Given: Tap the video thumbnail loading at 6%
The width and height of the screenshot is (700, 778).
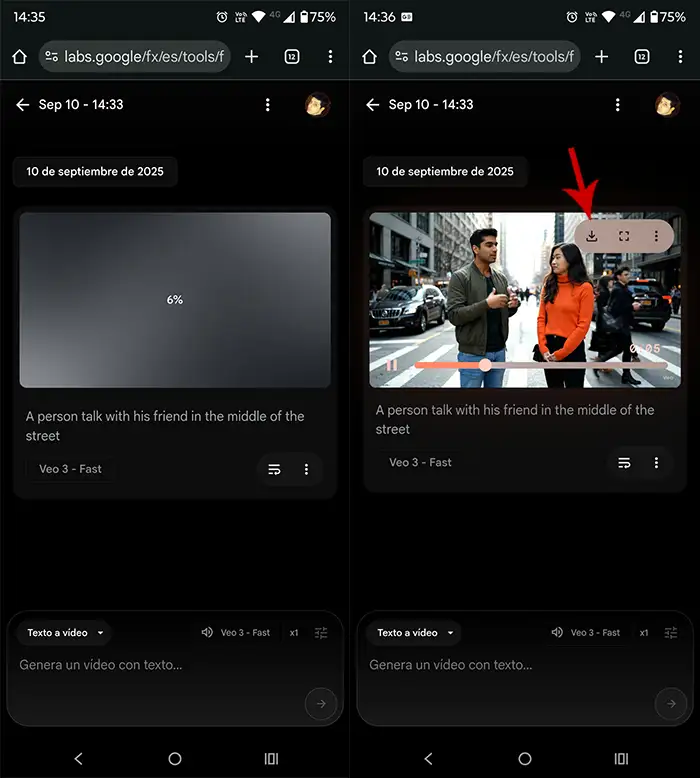Looking at the screenshot, I should click(x=175, y=300).
